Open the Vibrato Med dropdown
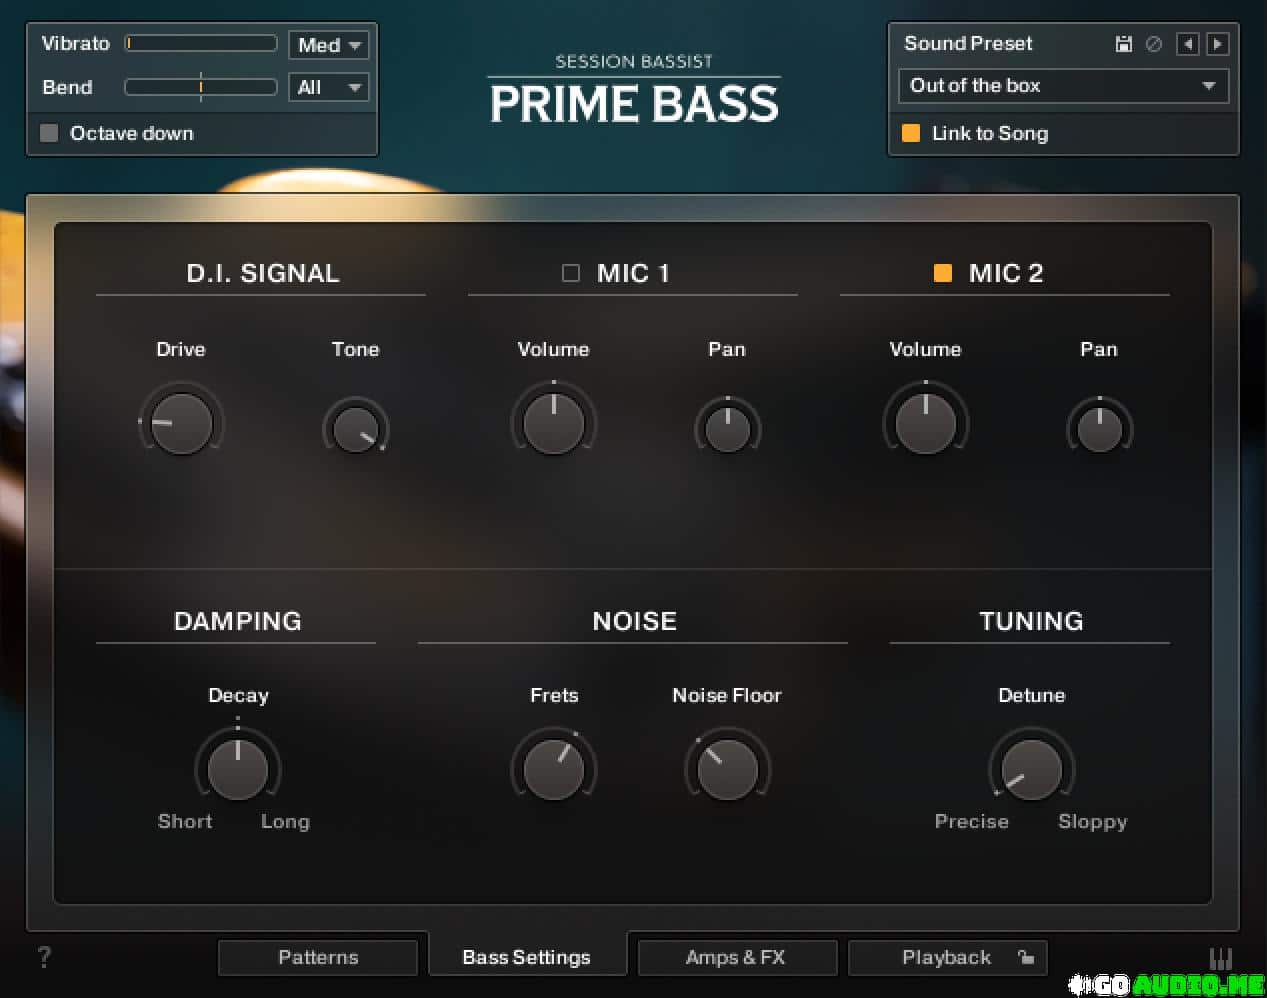Viewport: 1267px width, 998px height. pyautogui.click(x=329, y=45)
